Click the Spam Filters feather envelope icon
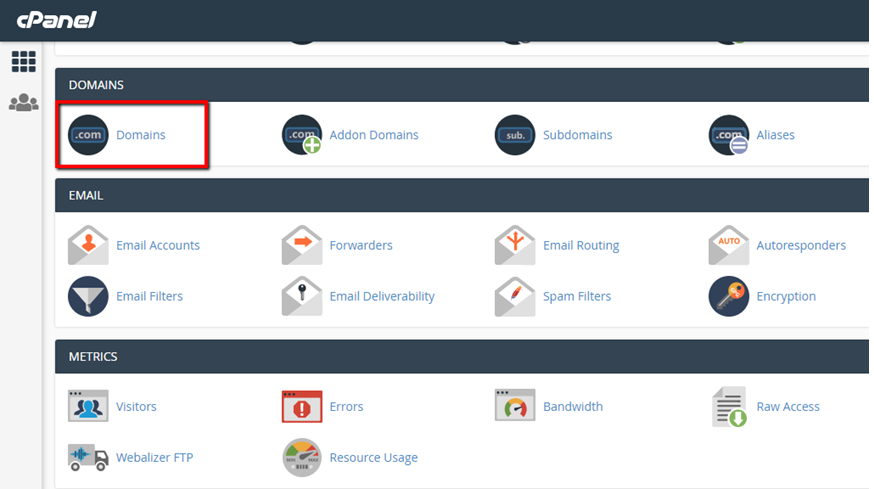Screen dimensions: 874x489 515,296
